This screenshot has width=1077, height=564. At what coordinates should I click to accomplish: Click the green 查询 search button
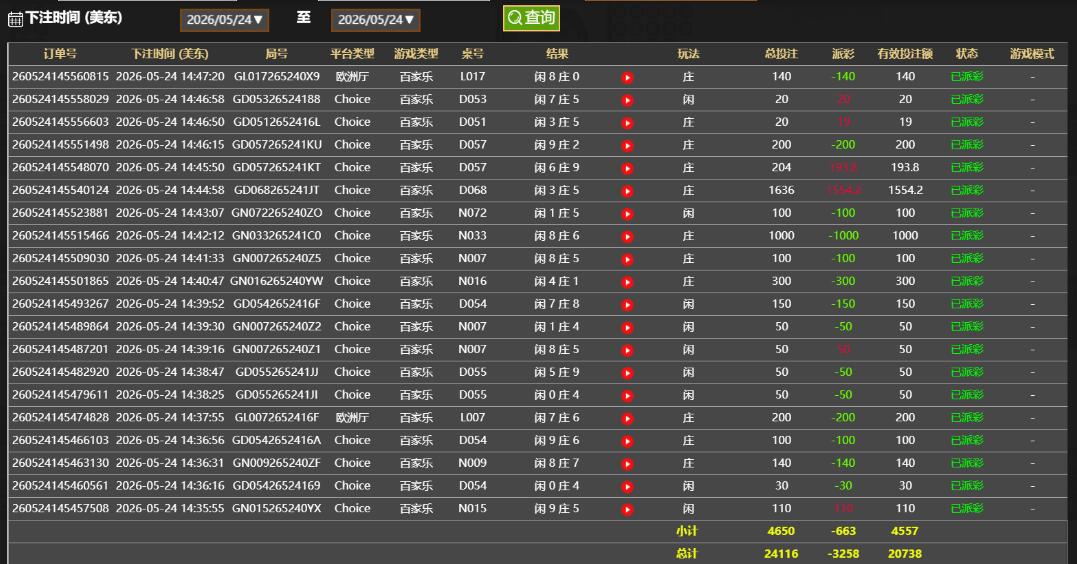click(x=531, y=18)
